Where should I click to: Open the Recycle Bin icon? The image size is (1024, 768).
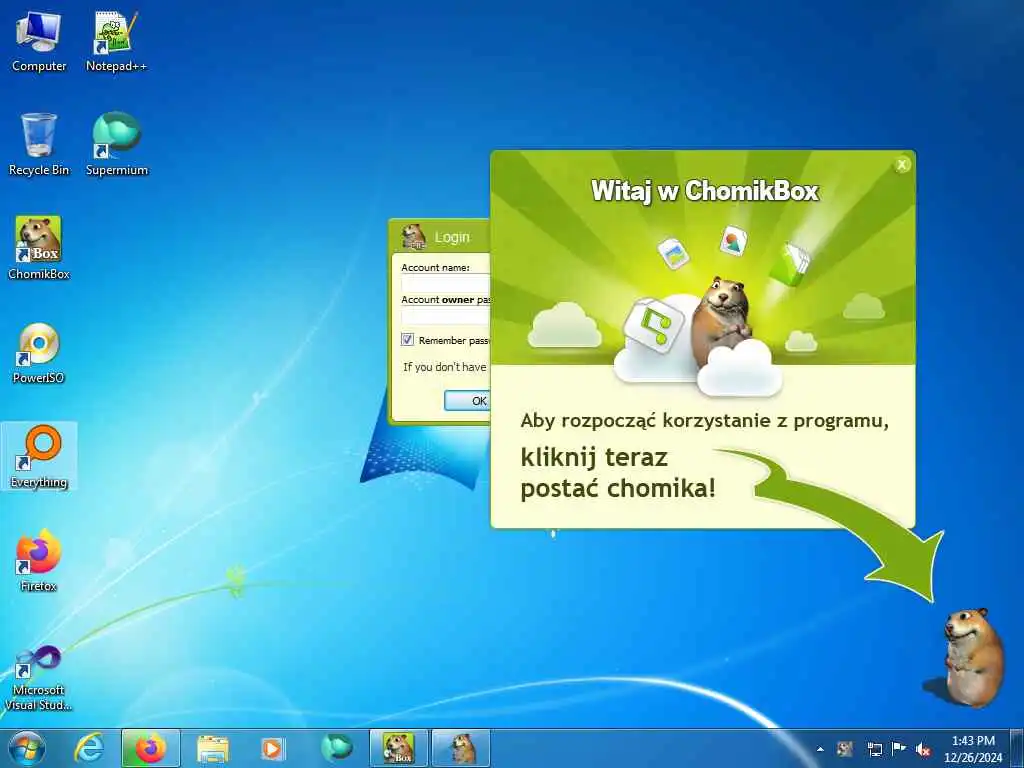click(39, 145)
